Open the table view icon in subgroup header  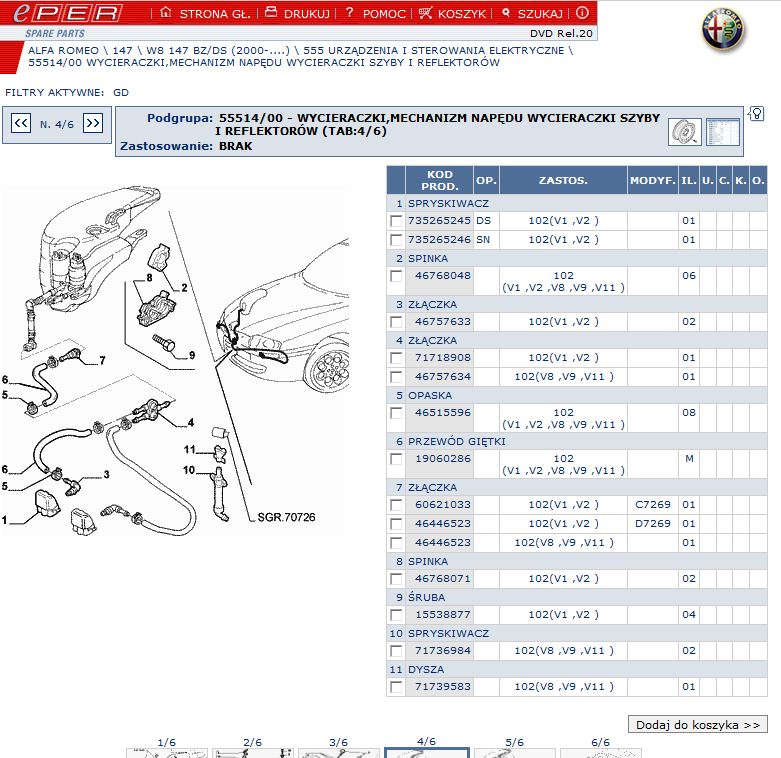pyautogui.click(x=723, y=132)
